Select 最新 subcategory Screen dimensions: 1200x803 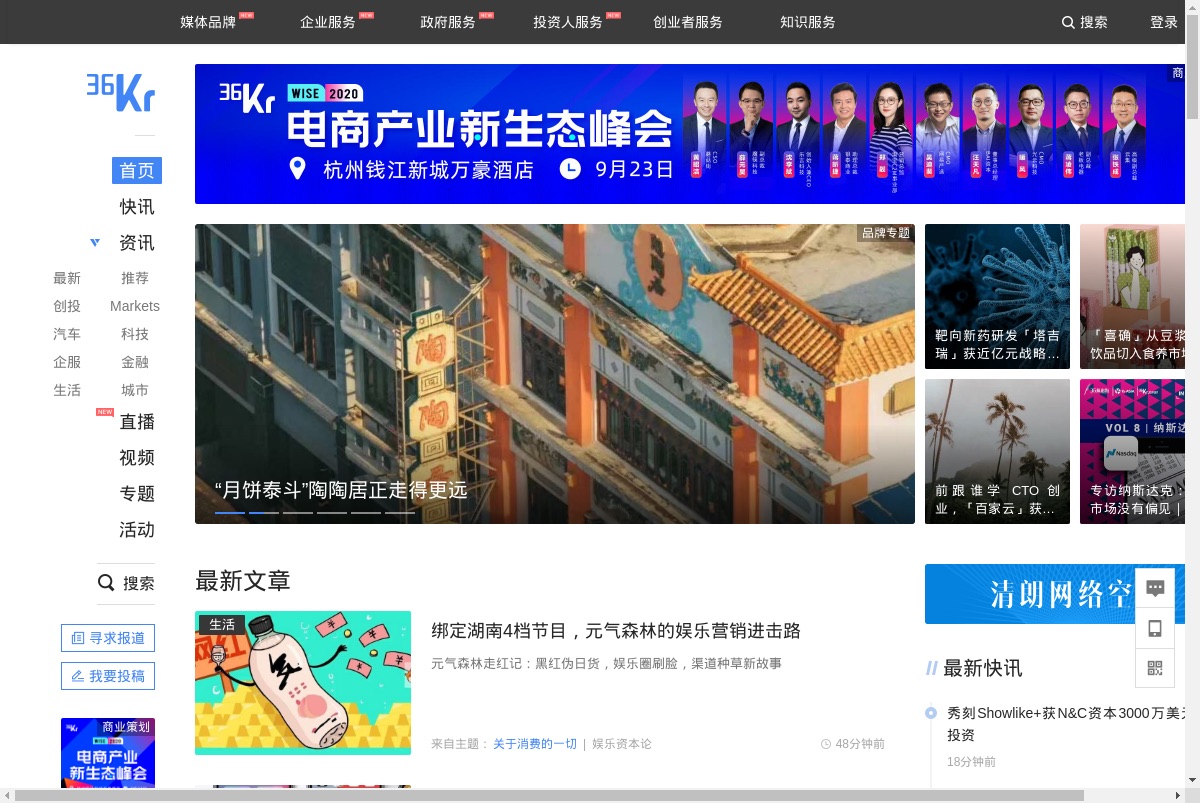(67, 278)
